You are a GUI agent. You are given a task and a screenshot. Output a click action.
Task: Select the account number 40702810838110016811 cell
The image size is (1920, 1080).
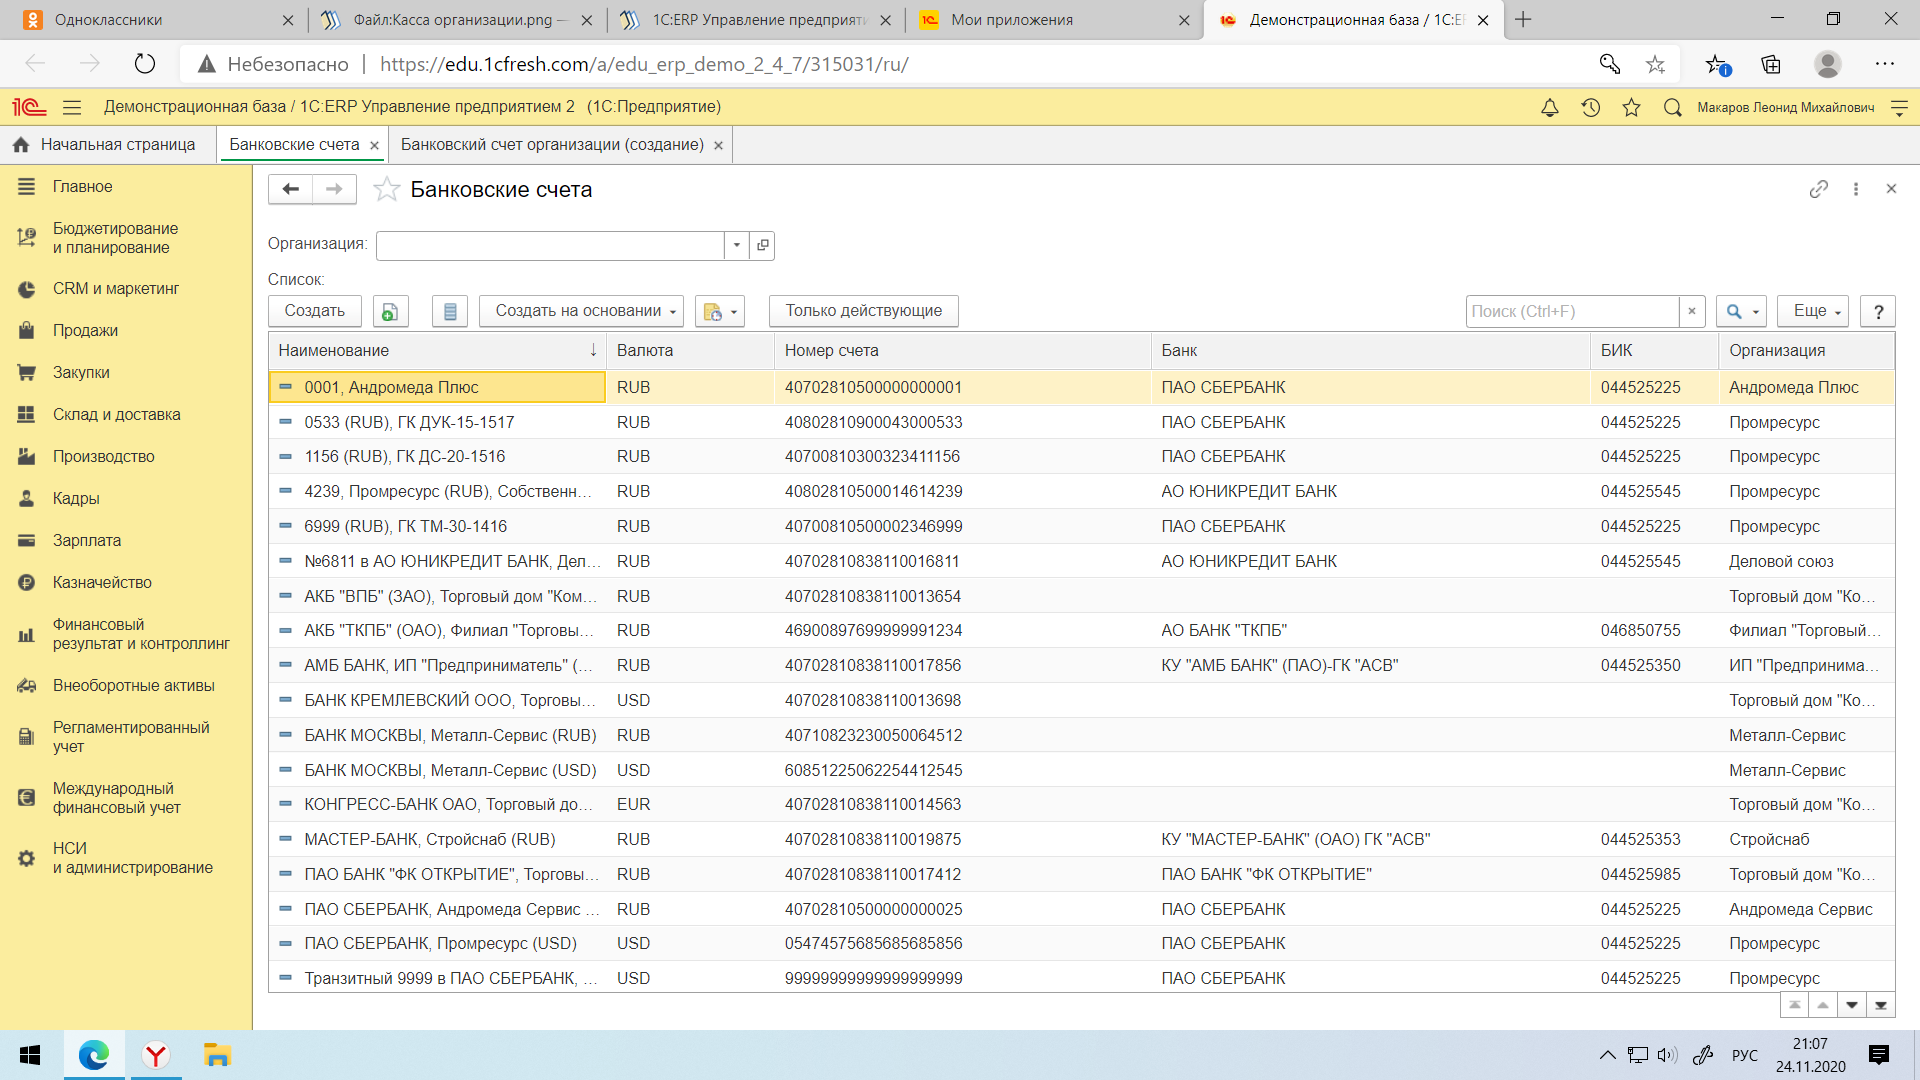point(962,561)
